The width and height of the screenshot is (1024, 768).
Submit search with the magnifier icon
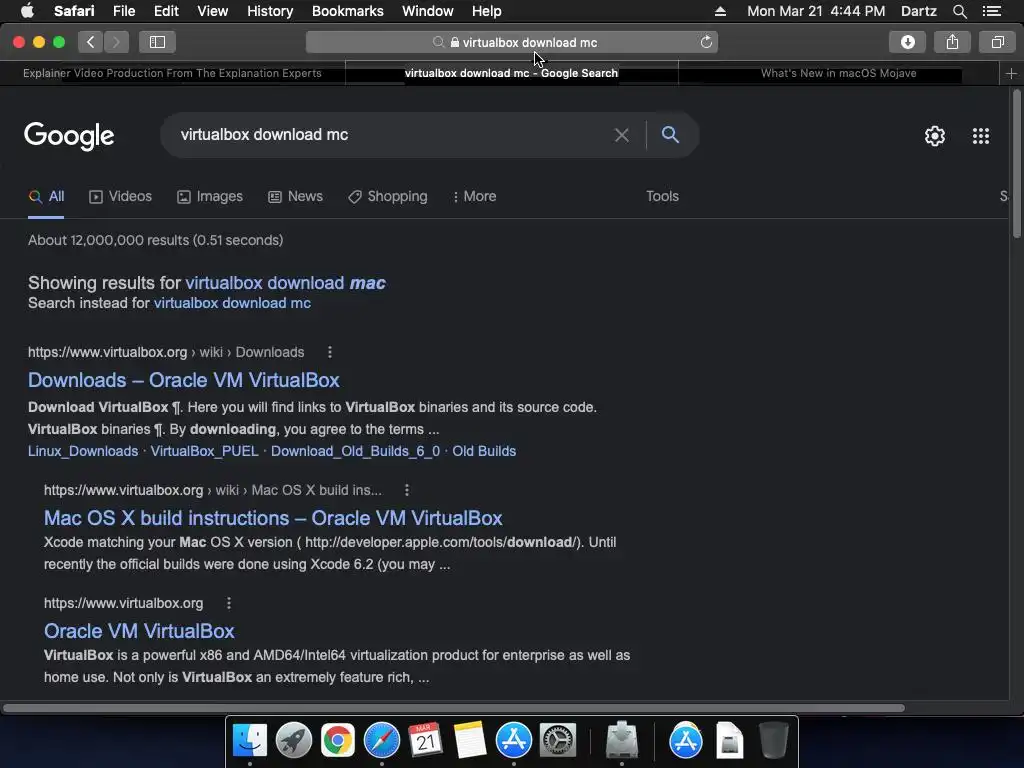pos(670,135)
